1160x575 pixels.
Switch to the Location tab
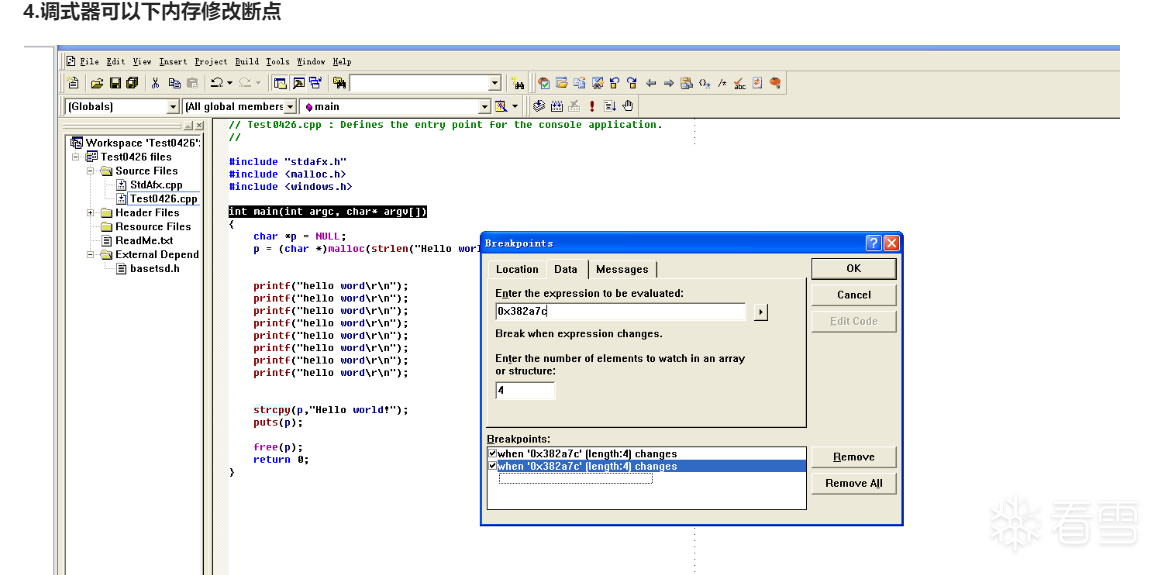517,269
